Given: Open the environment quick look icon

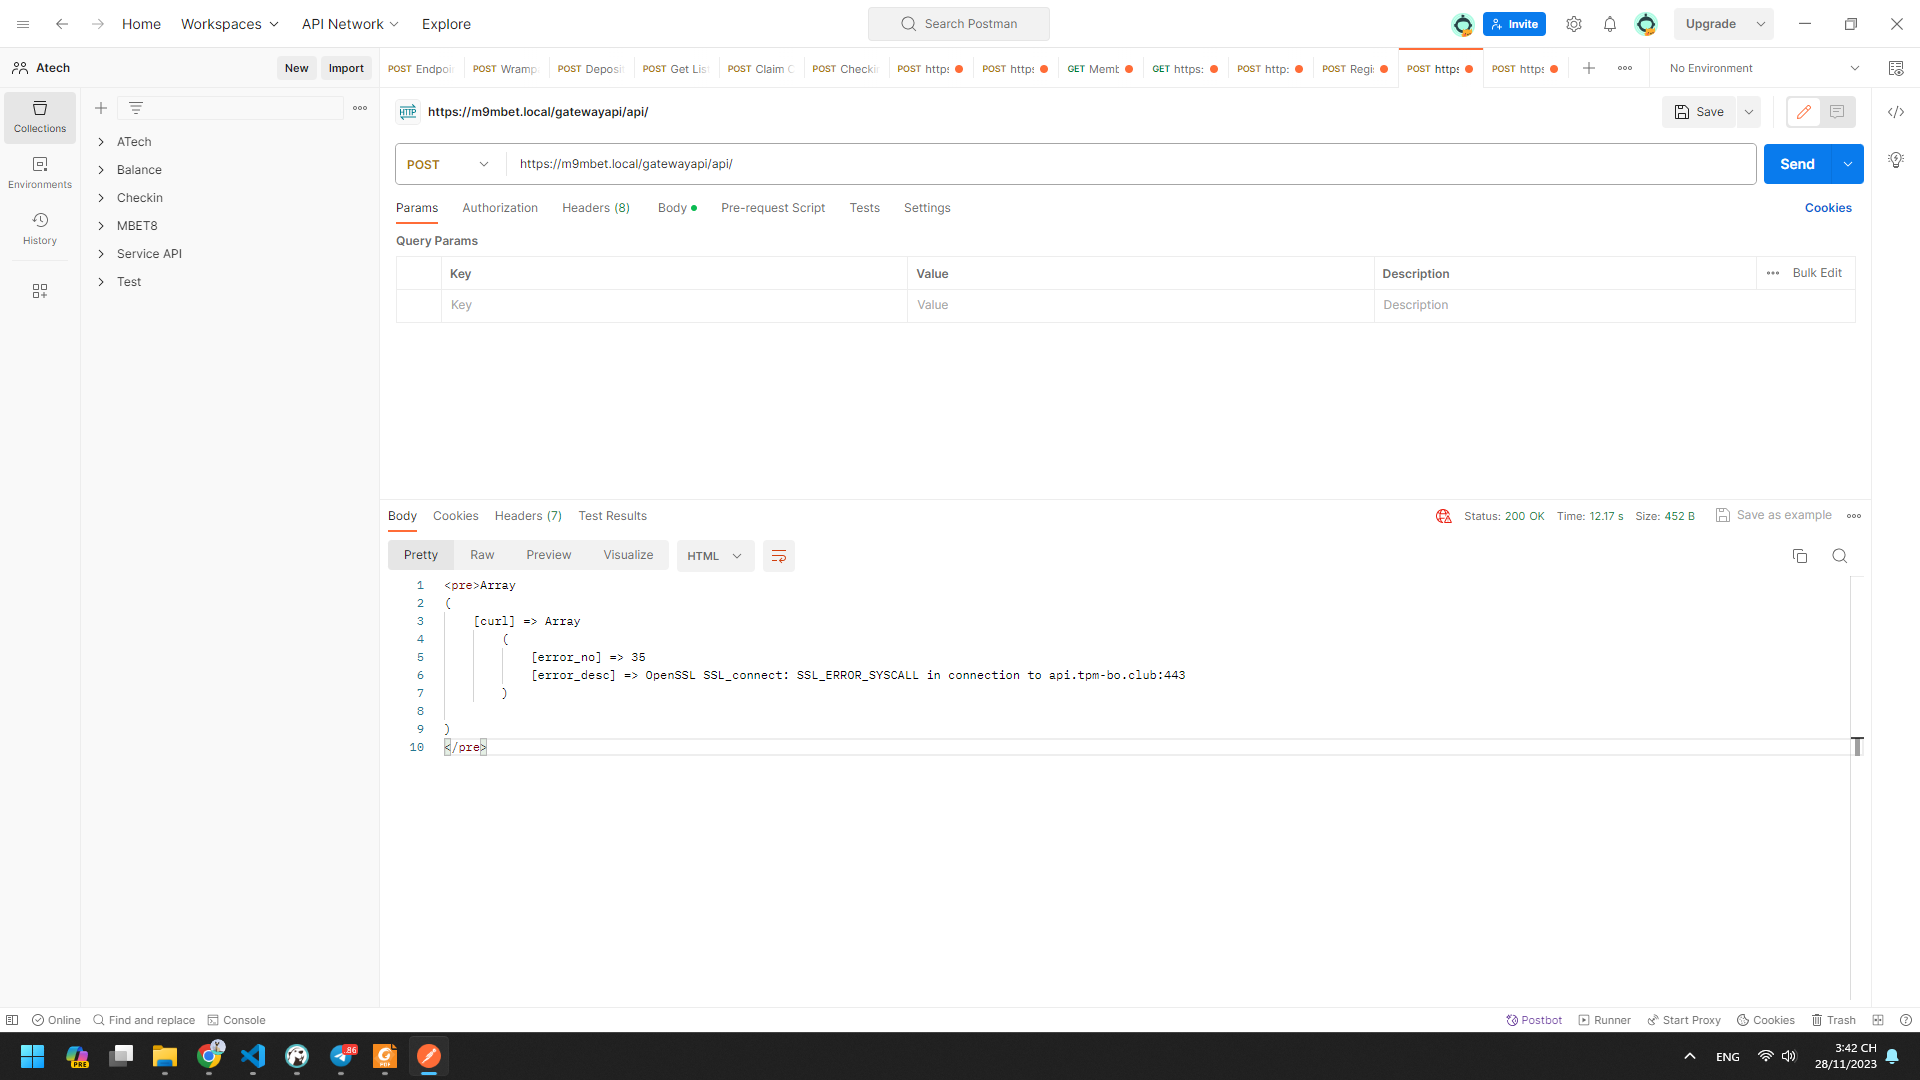Looking at the screenshot, I should [1896, 68].
